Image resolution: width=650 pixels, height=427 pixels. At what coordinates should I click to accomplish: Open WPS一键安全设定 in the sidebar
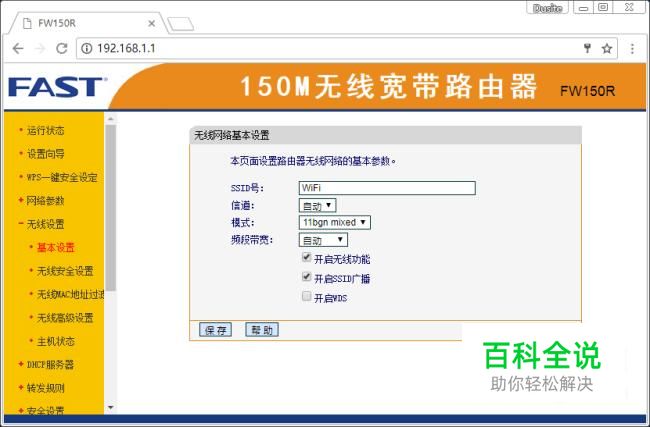point(62,177)
